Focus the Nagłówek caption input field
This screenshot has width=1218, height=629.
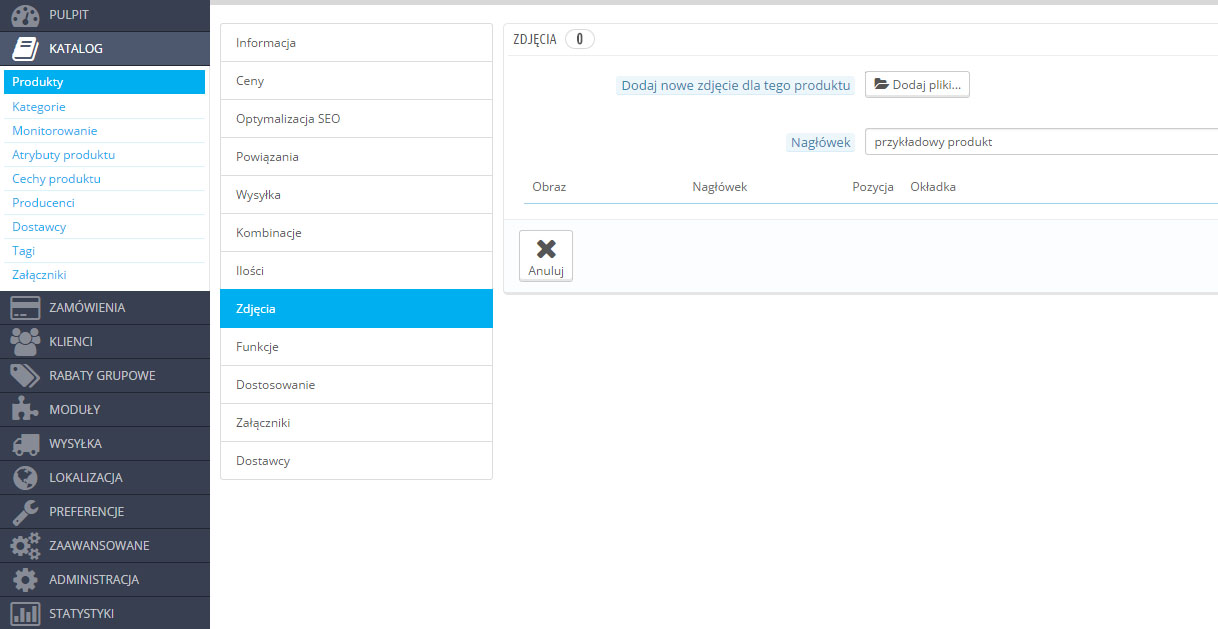coord(1041,142)
